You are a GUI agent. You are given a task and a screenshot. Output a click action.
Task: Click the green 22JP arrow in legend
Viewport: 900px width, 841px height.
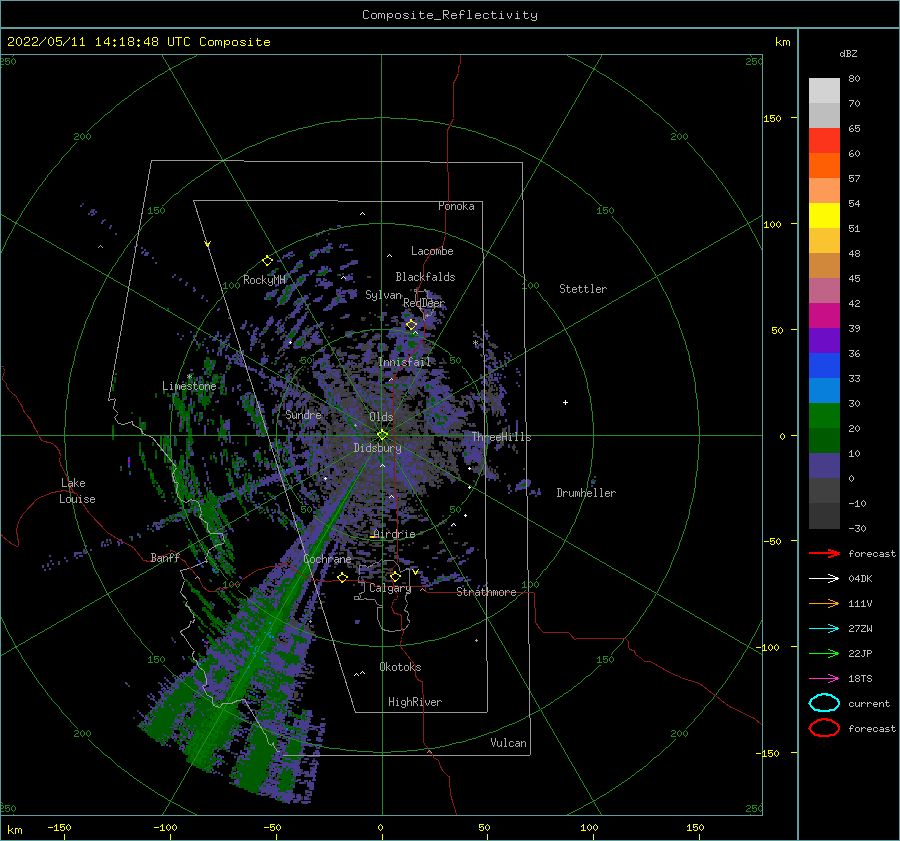coord(824,653)
